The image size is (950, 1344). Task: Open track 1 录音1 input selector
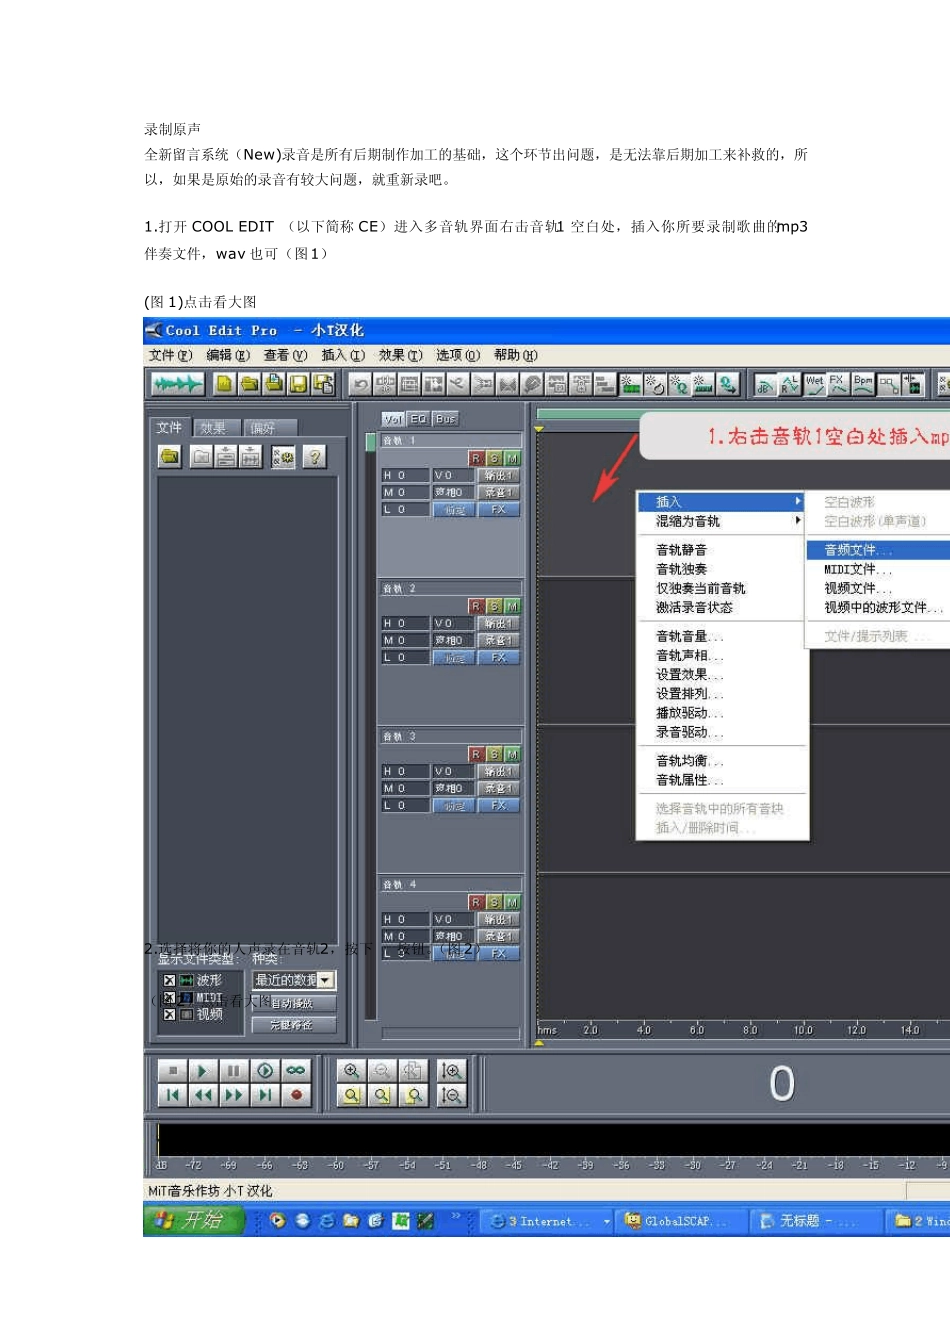point(498,492)
